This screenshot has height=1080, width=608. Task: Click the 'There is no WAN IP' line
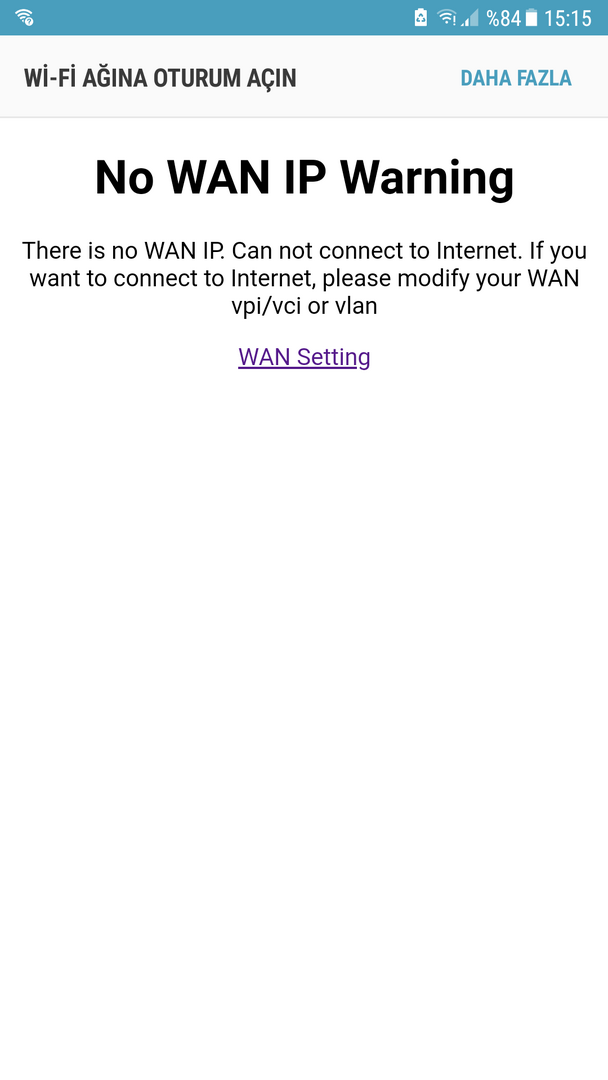click(123, 250)
